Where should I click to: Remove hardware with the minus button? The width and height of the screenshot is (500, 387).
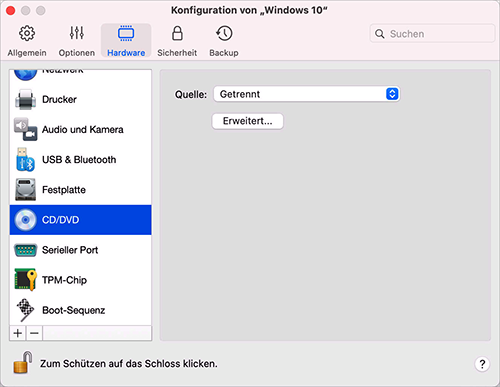(x=34, y=333)
